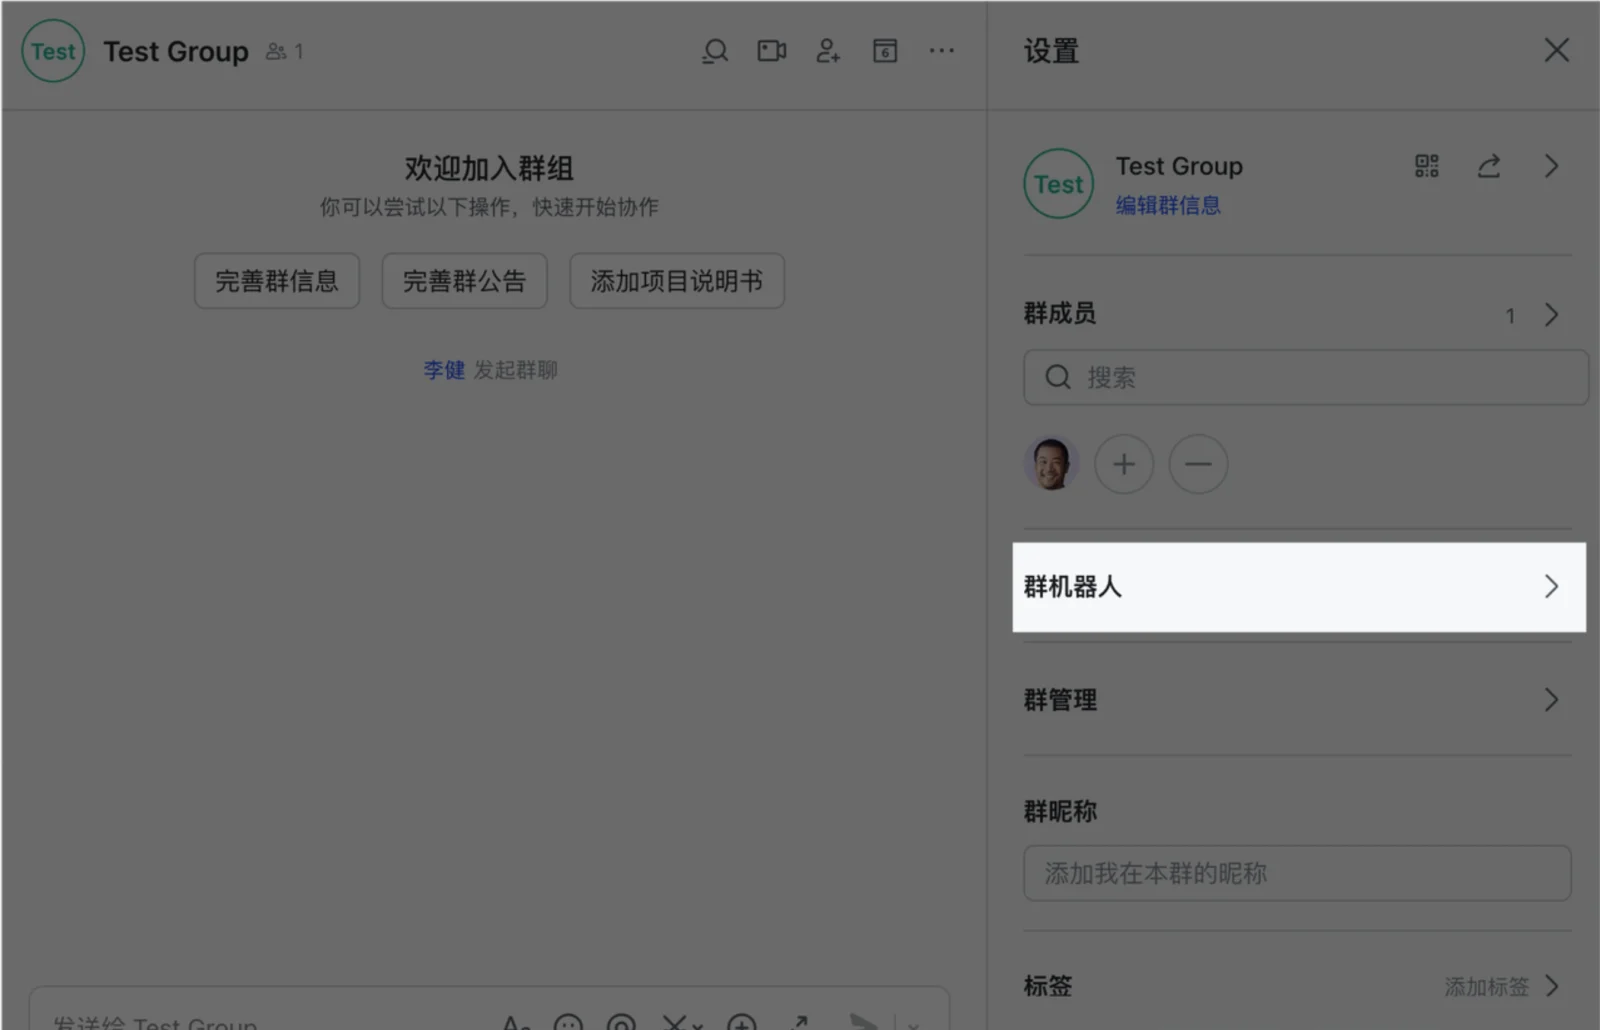Click the 添加标签 text
The height and width of the screenshot is (1030, 1600).
point(1487,987)
